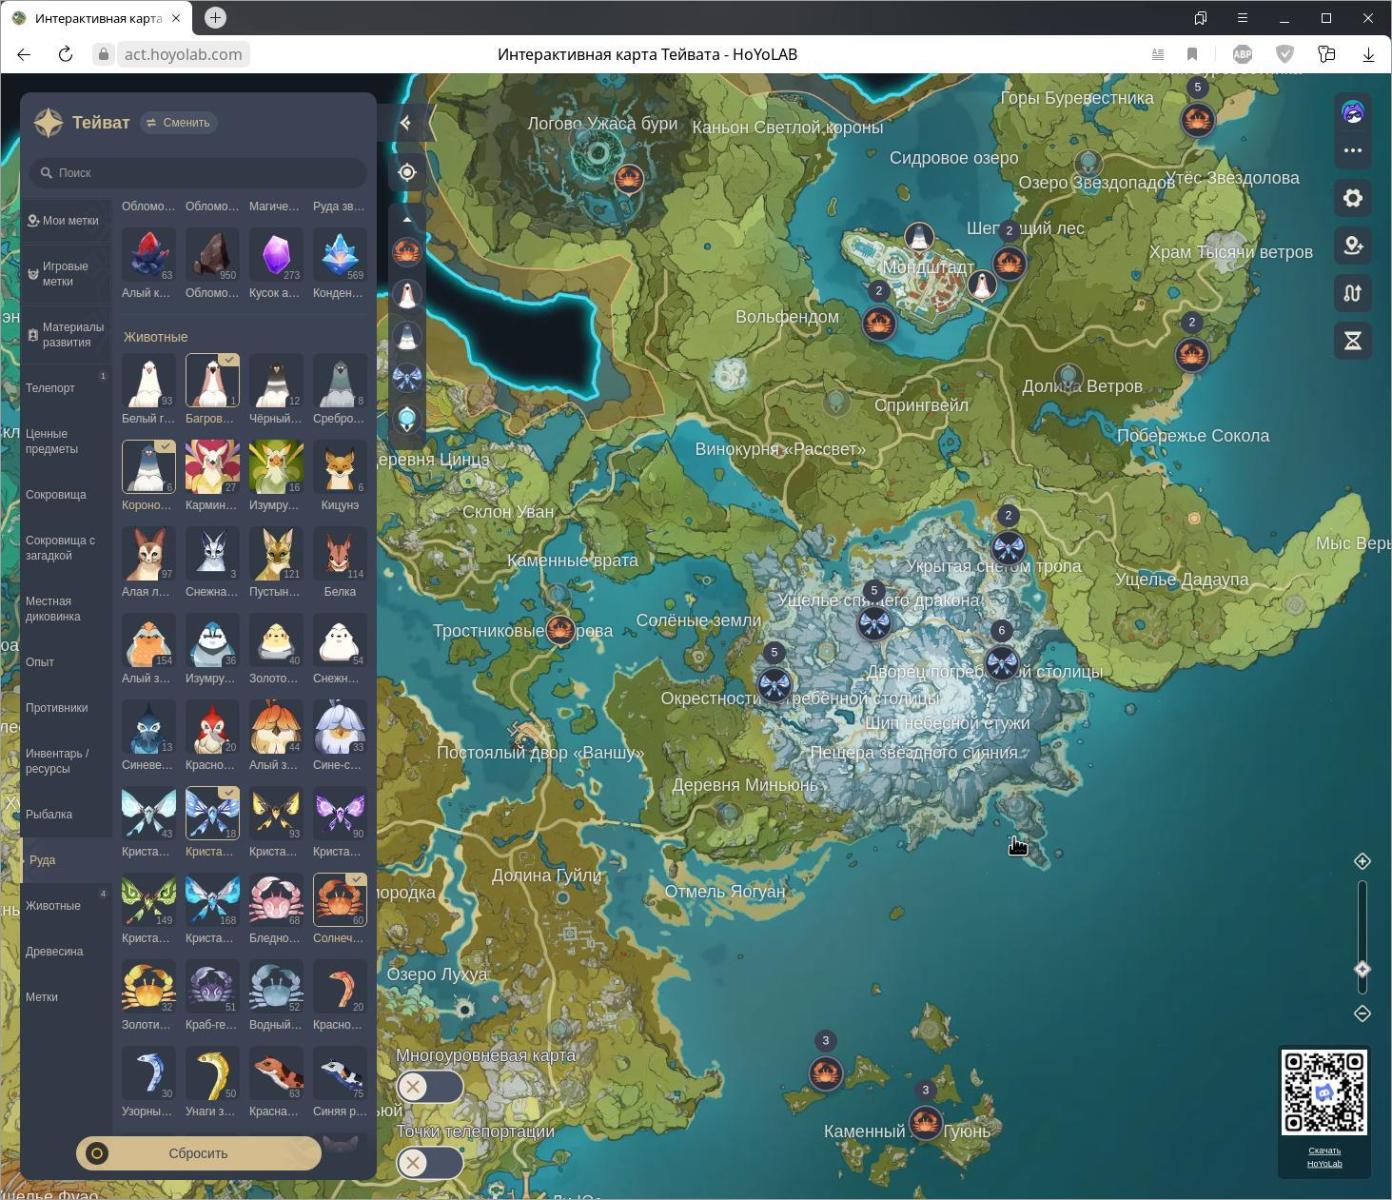Click the locate crosshair target button

[407, 172]
